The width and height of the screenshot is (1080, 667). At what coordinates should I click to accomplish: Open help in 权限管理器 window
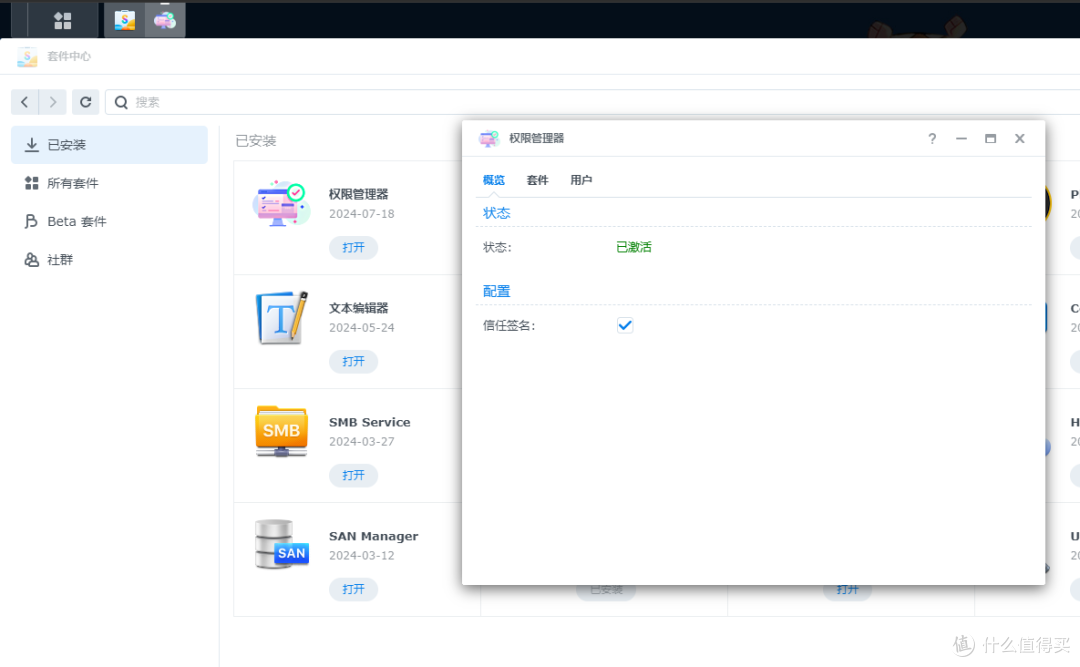[x=932, y=139]
